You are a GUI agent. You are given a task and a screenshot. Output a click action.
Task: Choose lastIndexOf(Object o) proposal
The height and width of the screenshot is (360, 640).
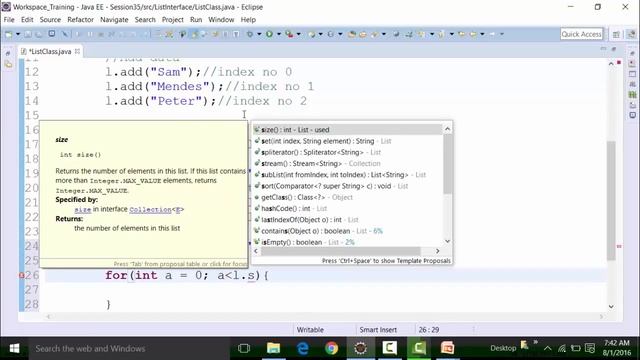click(x=347, y=220)
